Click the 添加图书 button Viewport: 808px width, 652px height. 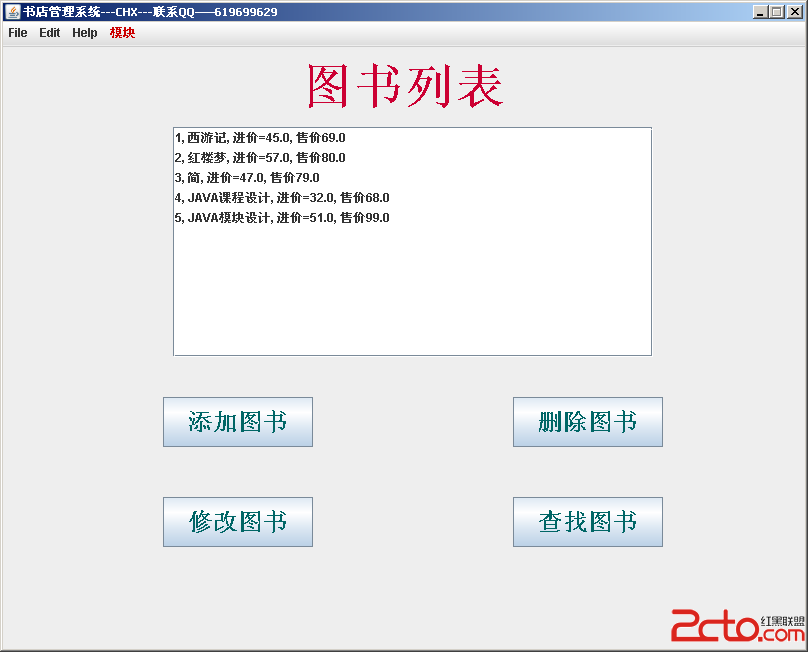pos(238,422)
